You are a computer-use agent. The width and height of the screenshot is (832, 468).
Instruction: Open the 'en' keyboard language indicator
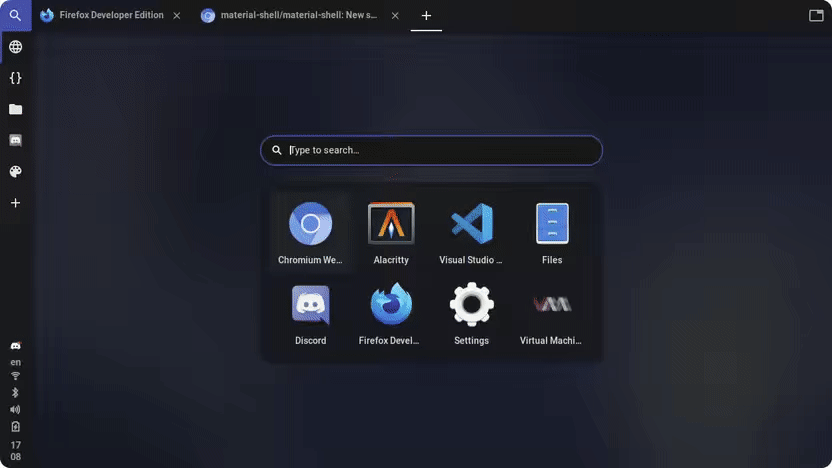15,362
